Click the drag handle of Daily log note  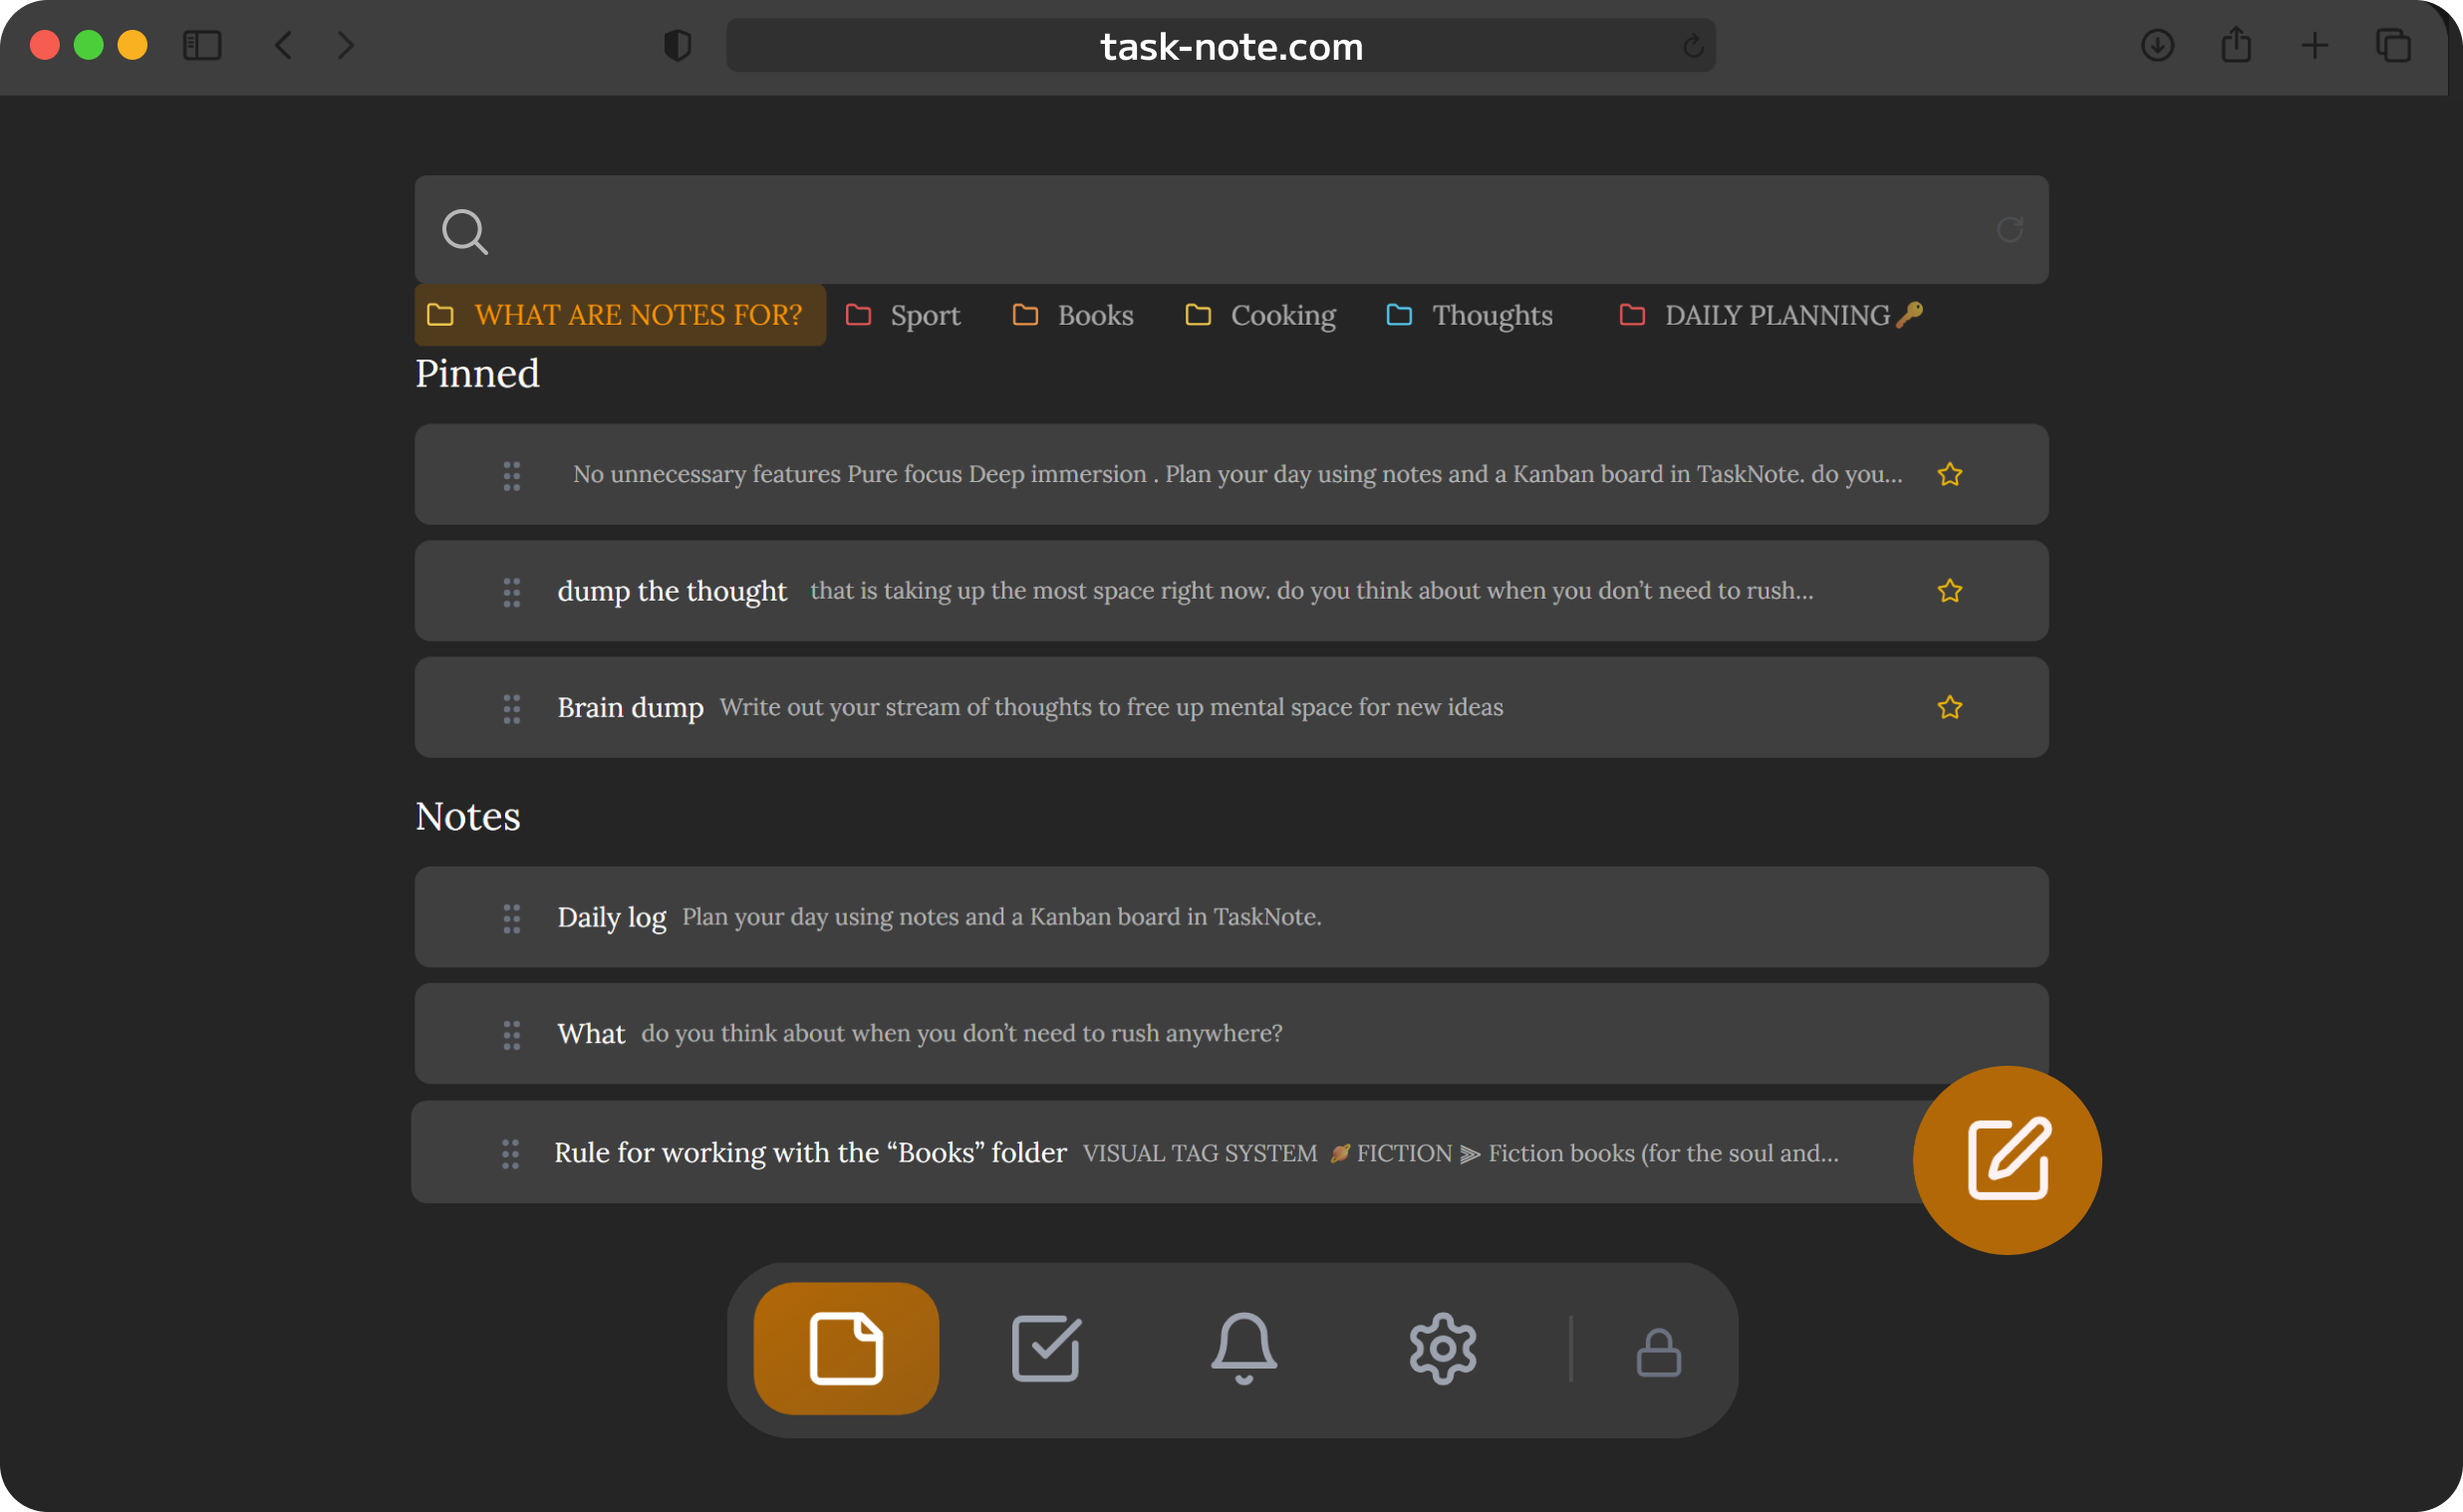point(511,918)
